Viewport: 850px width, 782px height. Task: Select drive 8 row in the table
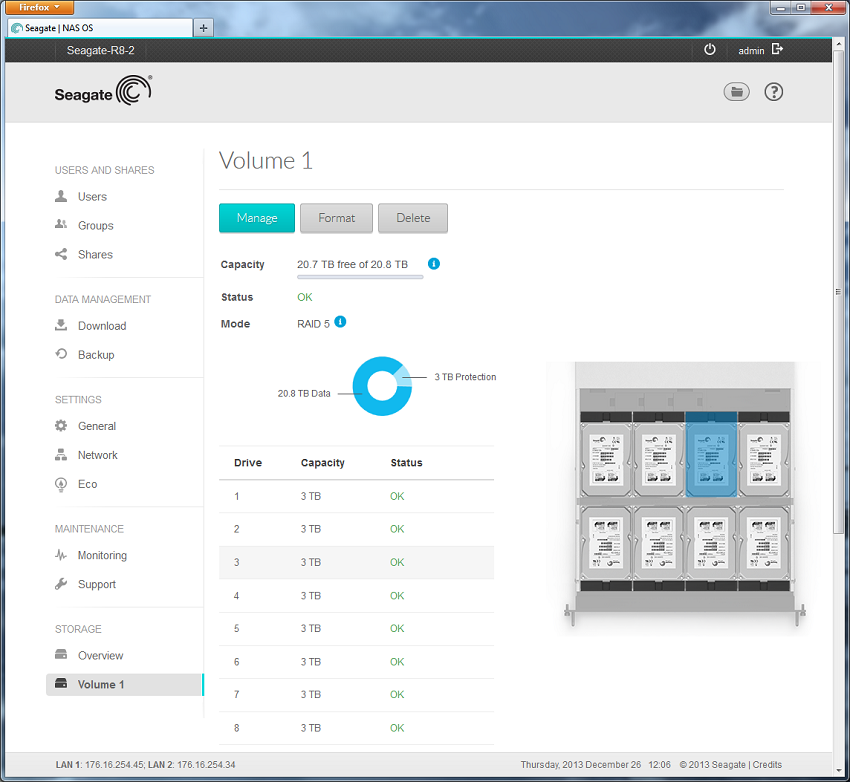356,728
